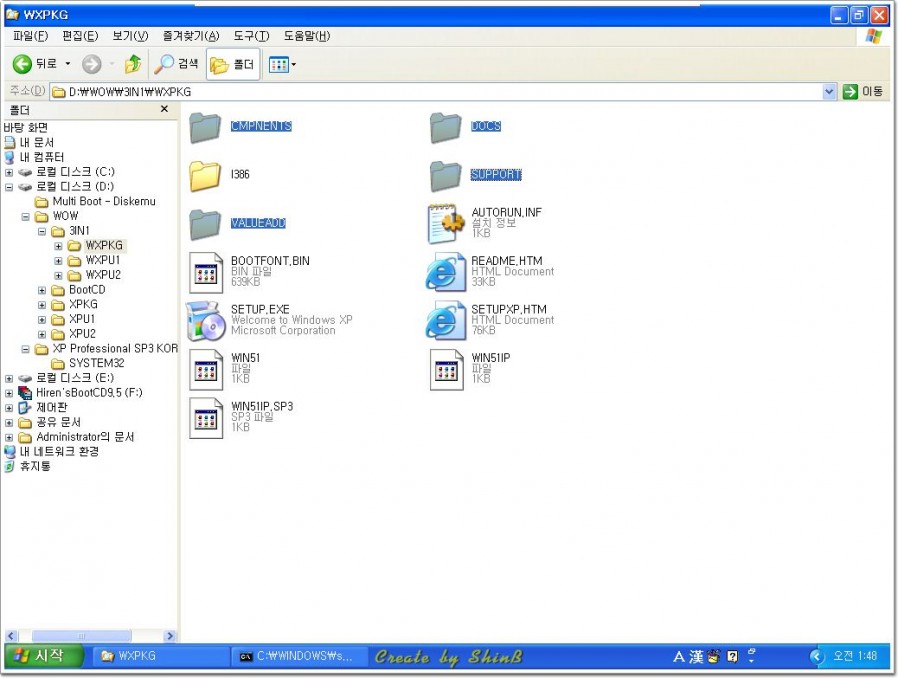Click the folder pane scroll left arrow
The image size is (900, 678).
11,636
